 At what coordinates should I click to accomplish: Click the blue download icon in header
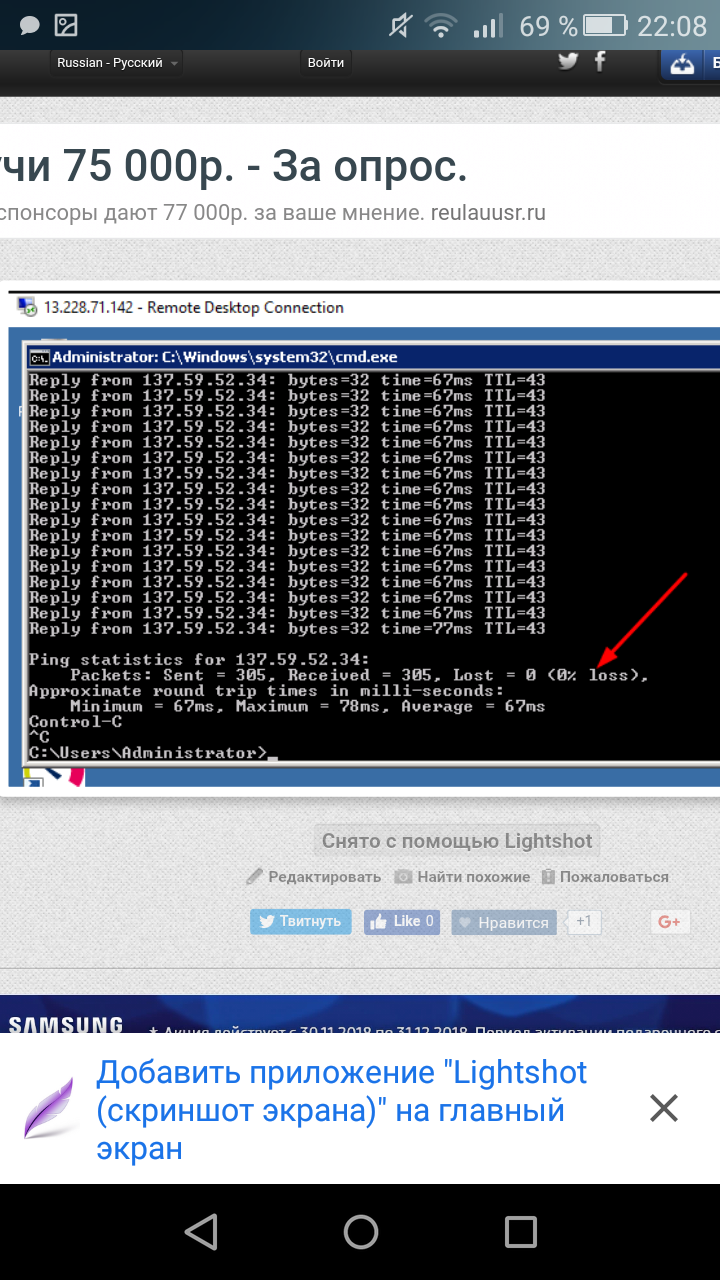pos(683,64)
